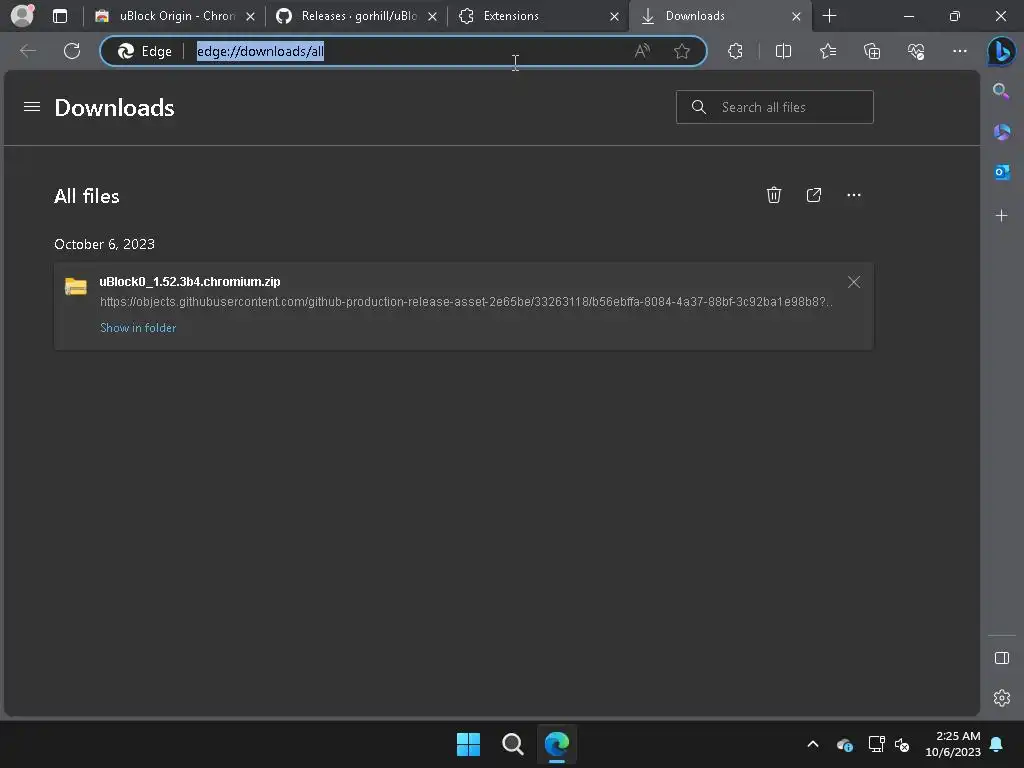Open the Favorites list icon

click(827, 51)
